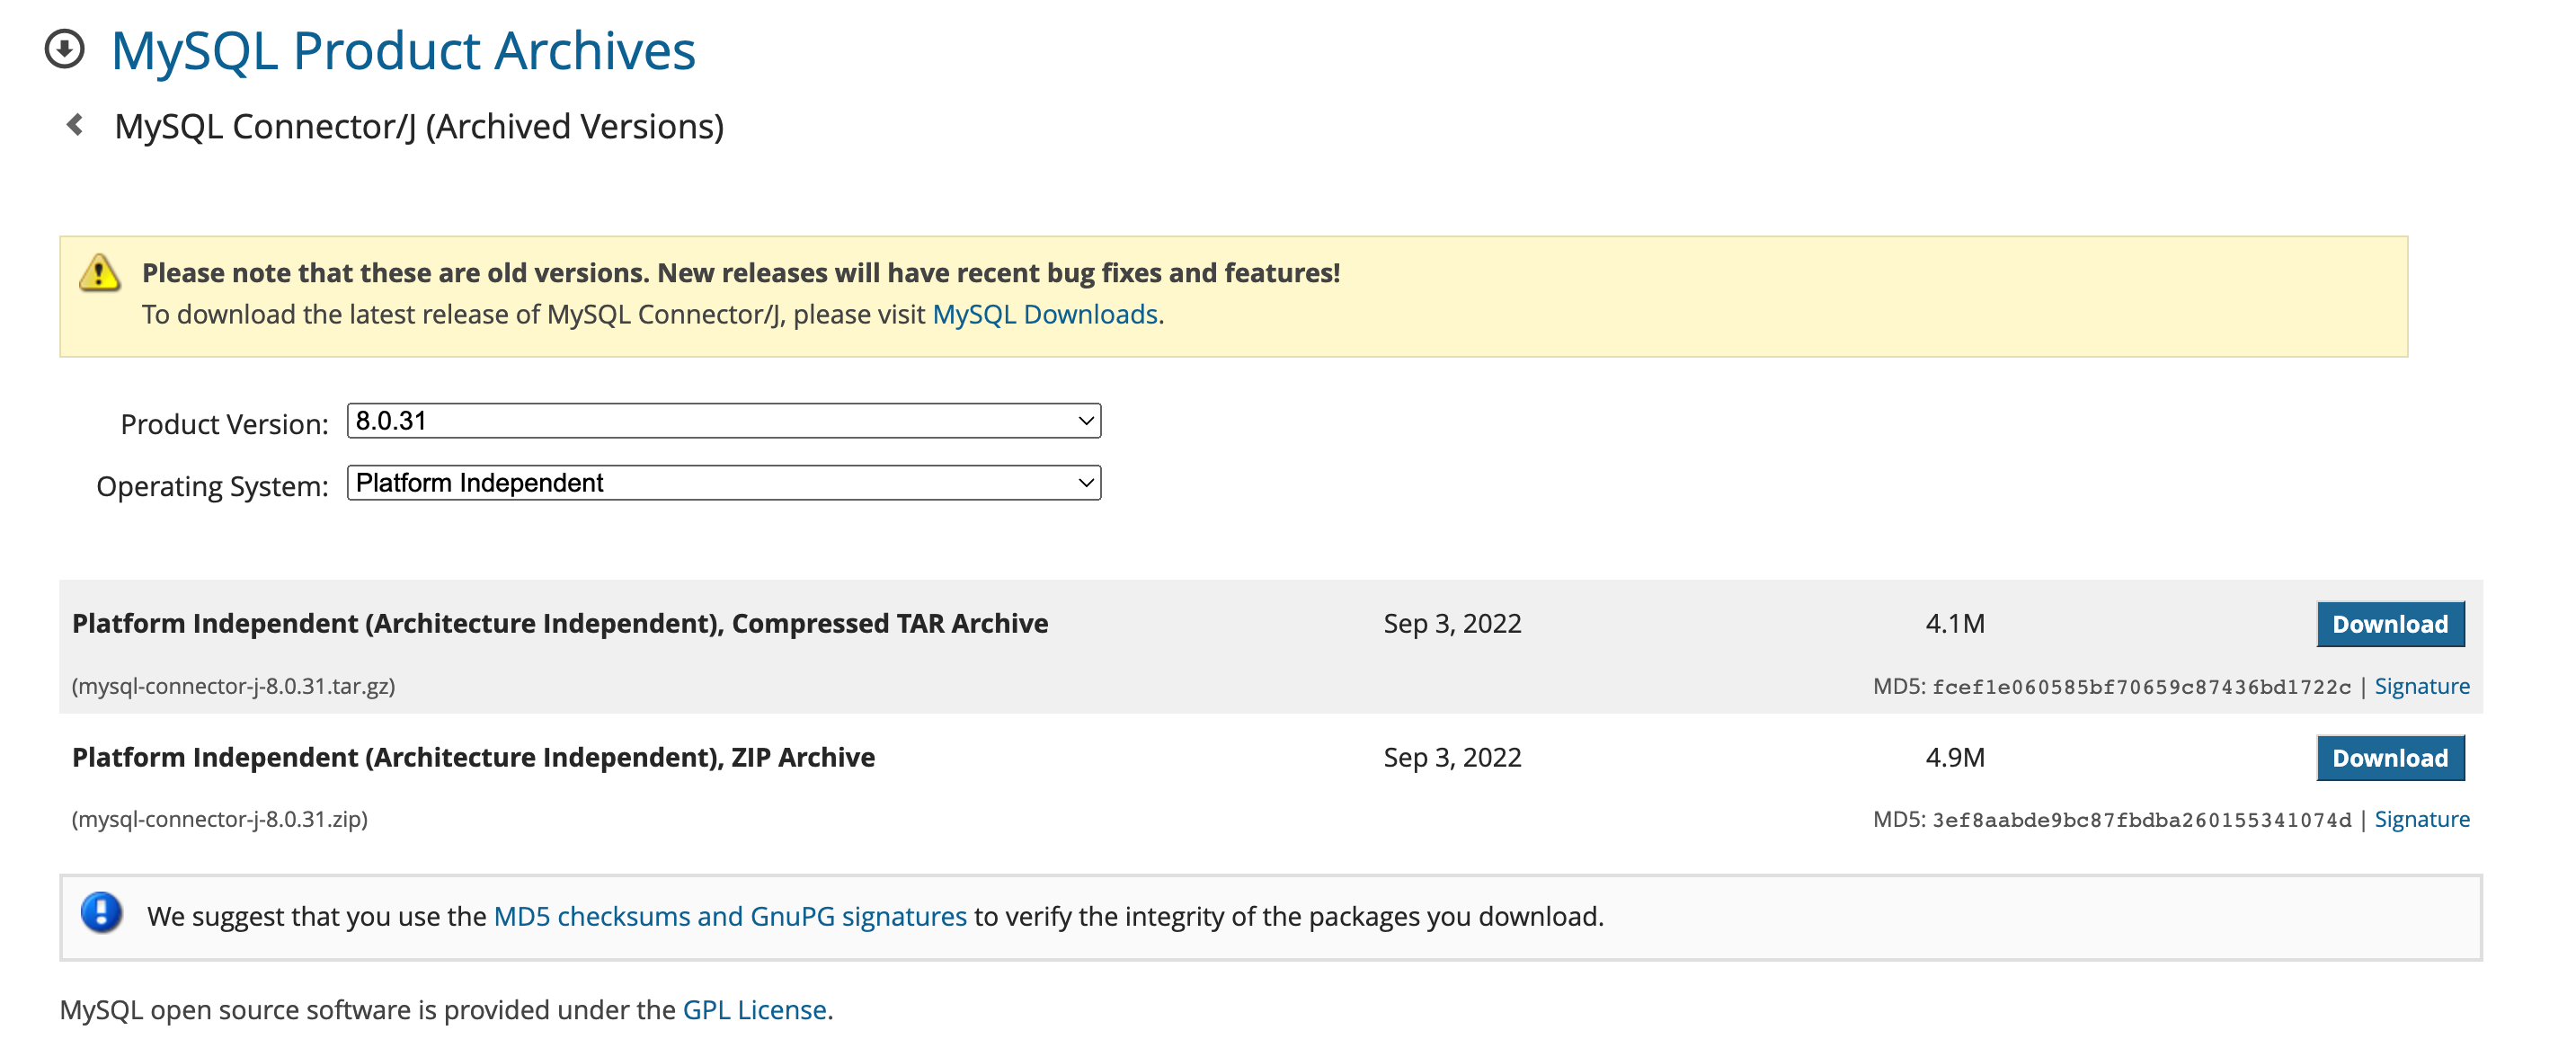
Task: Click the download circle icon beside page title
Action: [65, 49]
